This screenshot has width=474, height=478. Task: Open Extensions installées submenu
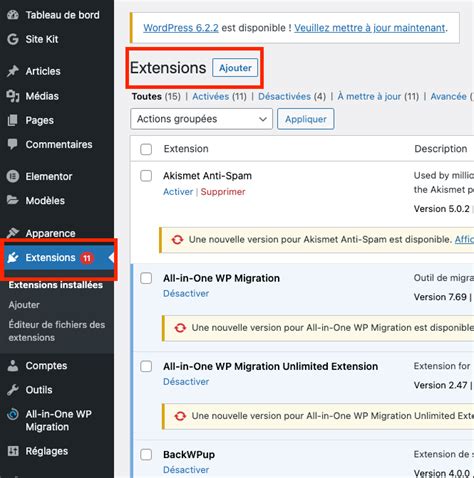(56, 285)
